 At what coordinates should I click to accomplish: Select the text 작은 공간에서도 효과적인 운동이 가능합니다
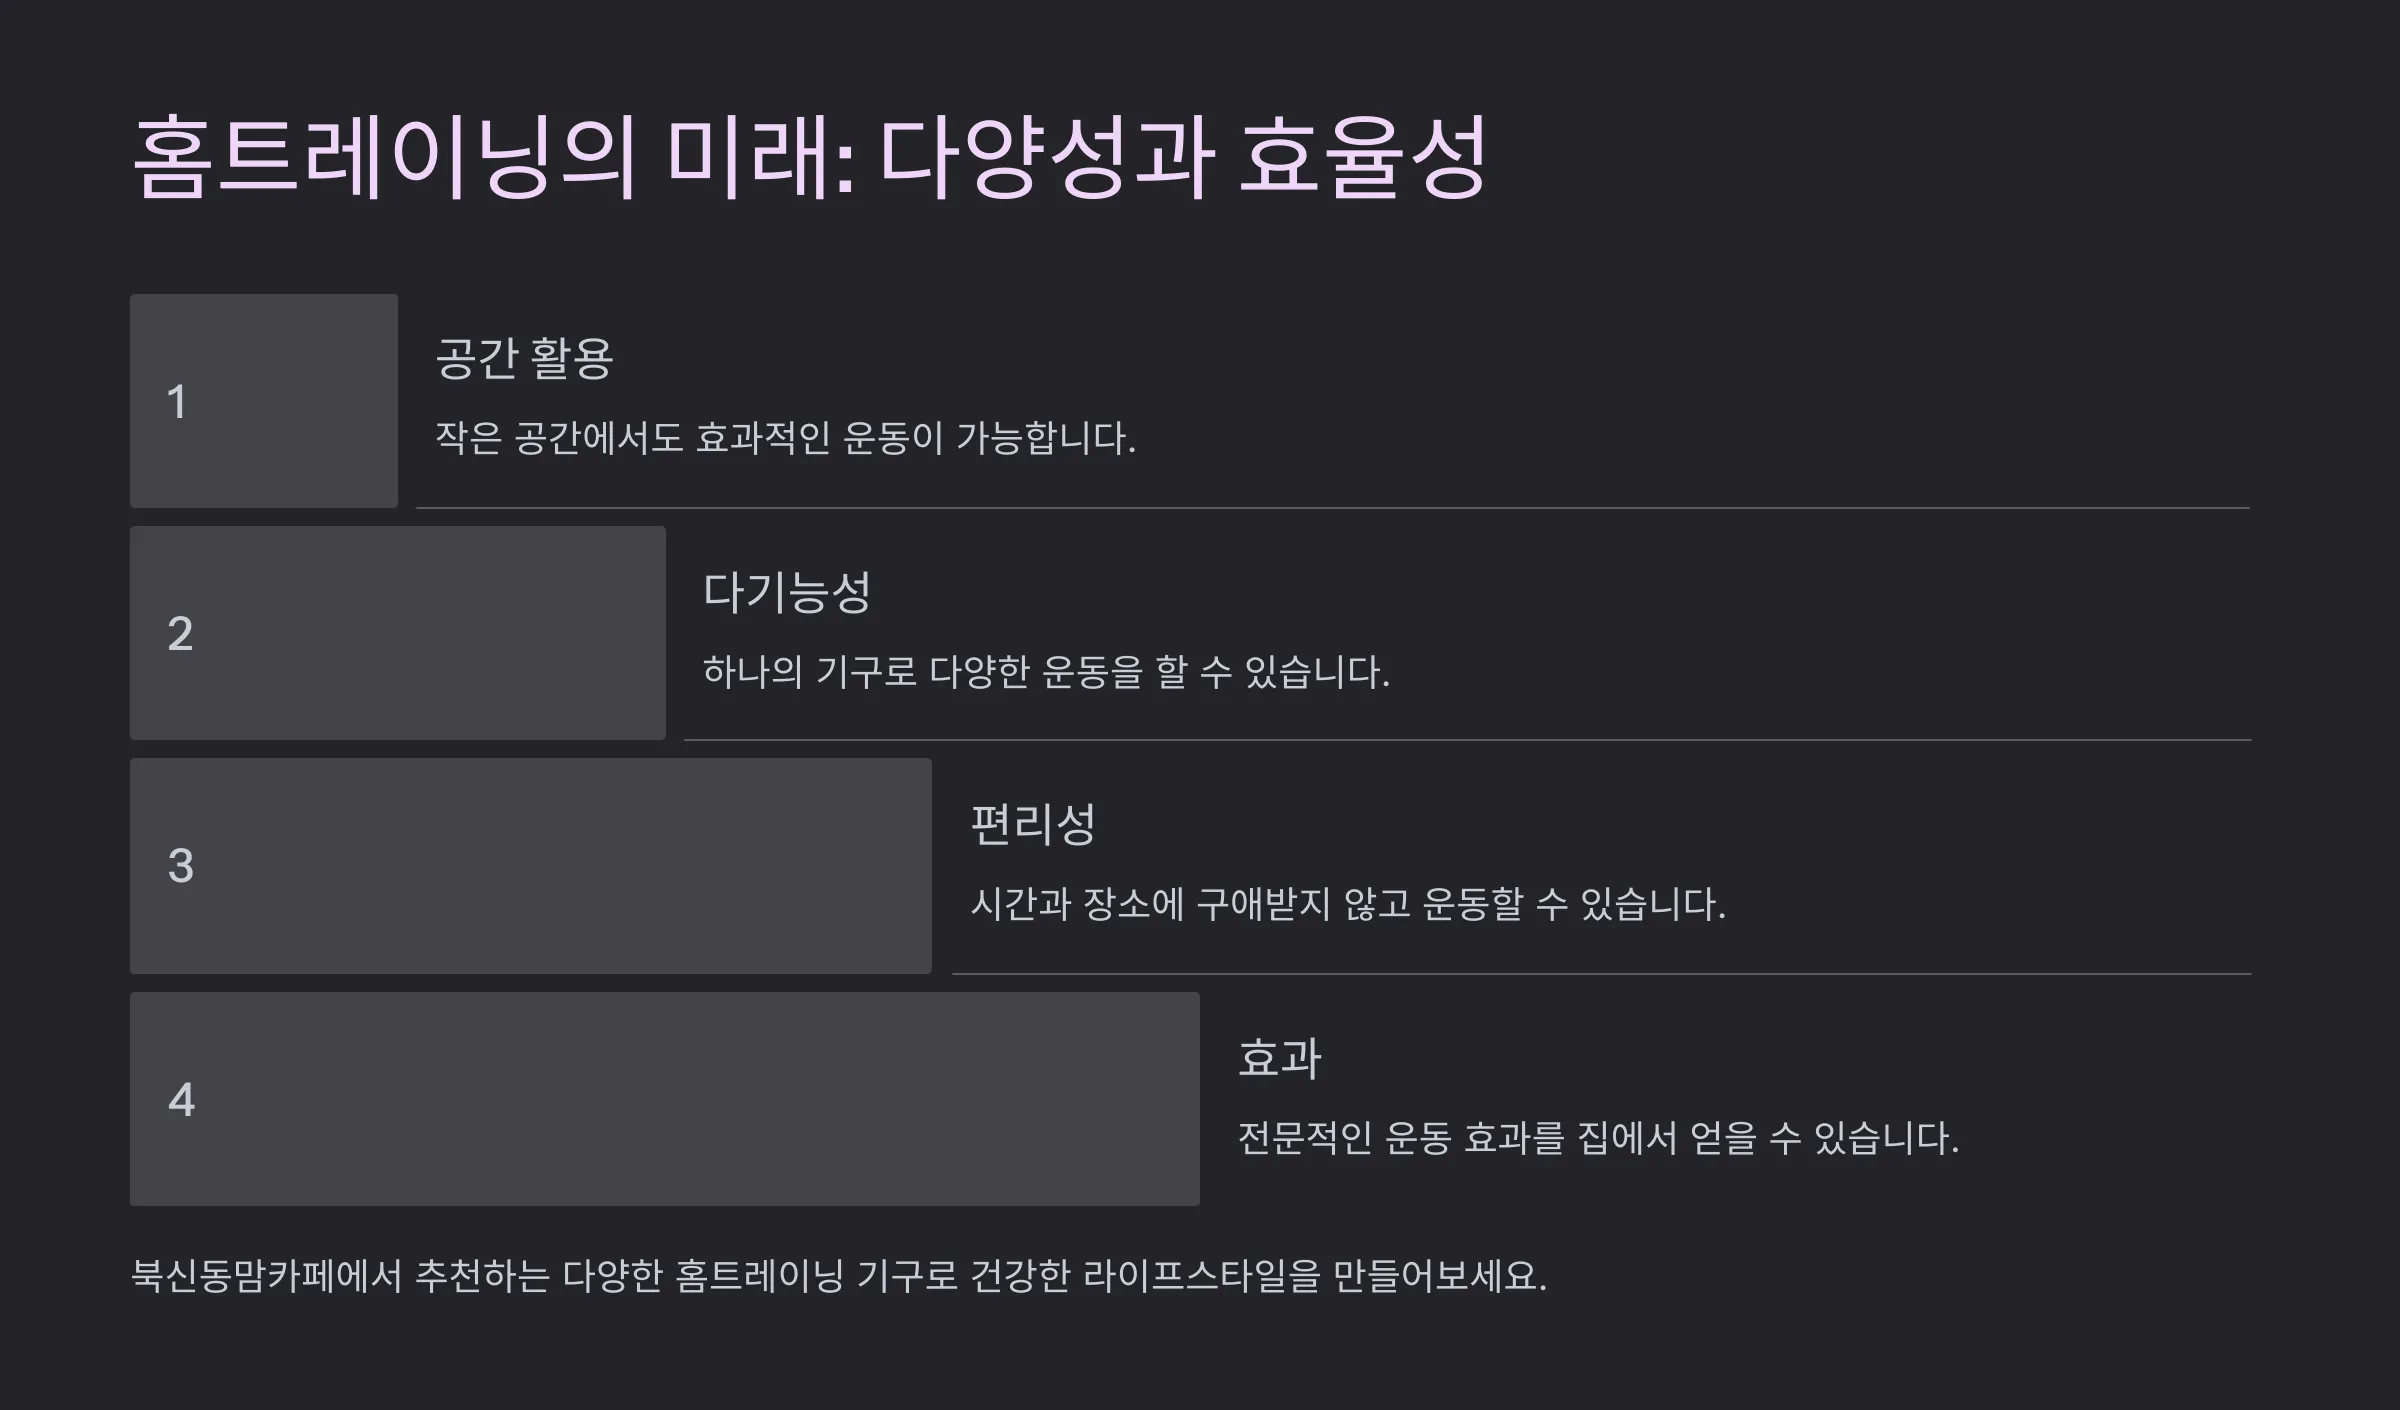click(786, 438)
